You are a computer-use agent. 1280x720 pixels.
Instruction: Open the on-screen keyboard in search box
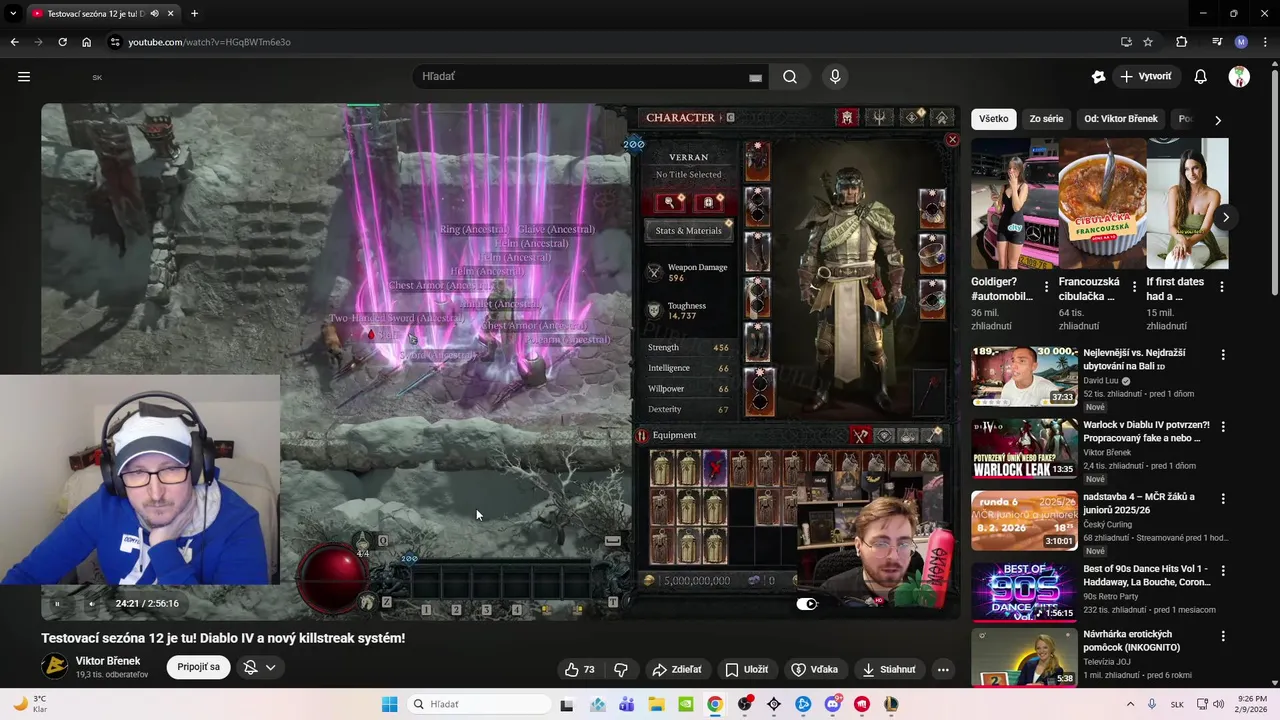[x=755, y=77]
